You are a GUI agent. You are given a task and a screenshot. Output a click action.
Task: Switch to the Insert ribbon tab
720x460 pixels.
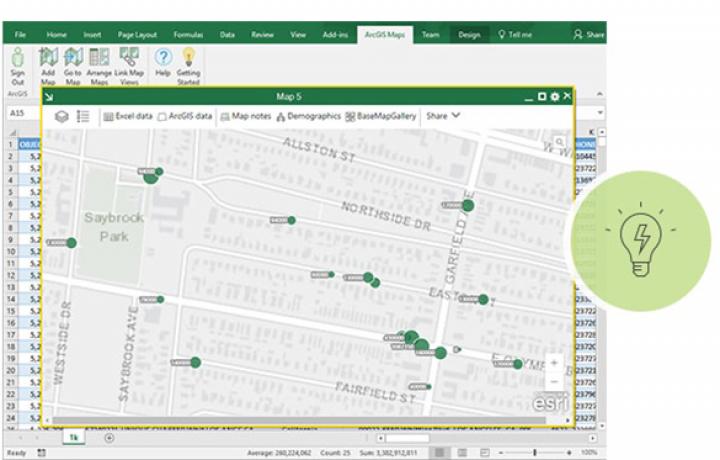coord(92,35)
